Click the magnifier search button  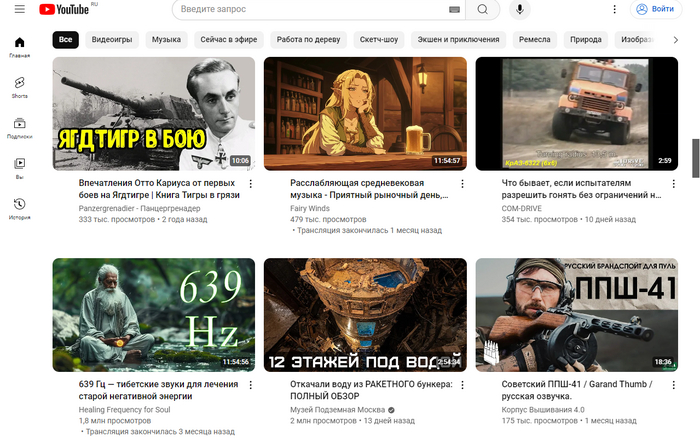pyautogui.click(x=483, y=10)
